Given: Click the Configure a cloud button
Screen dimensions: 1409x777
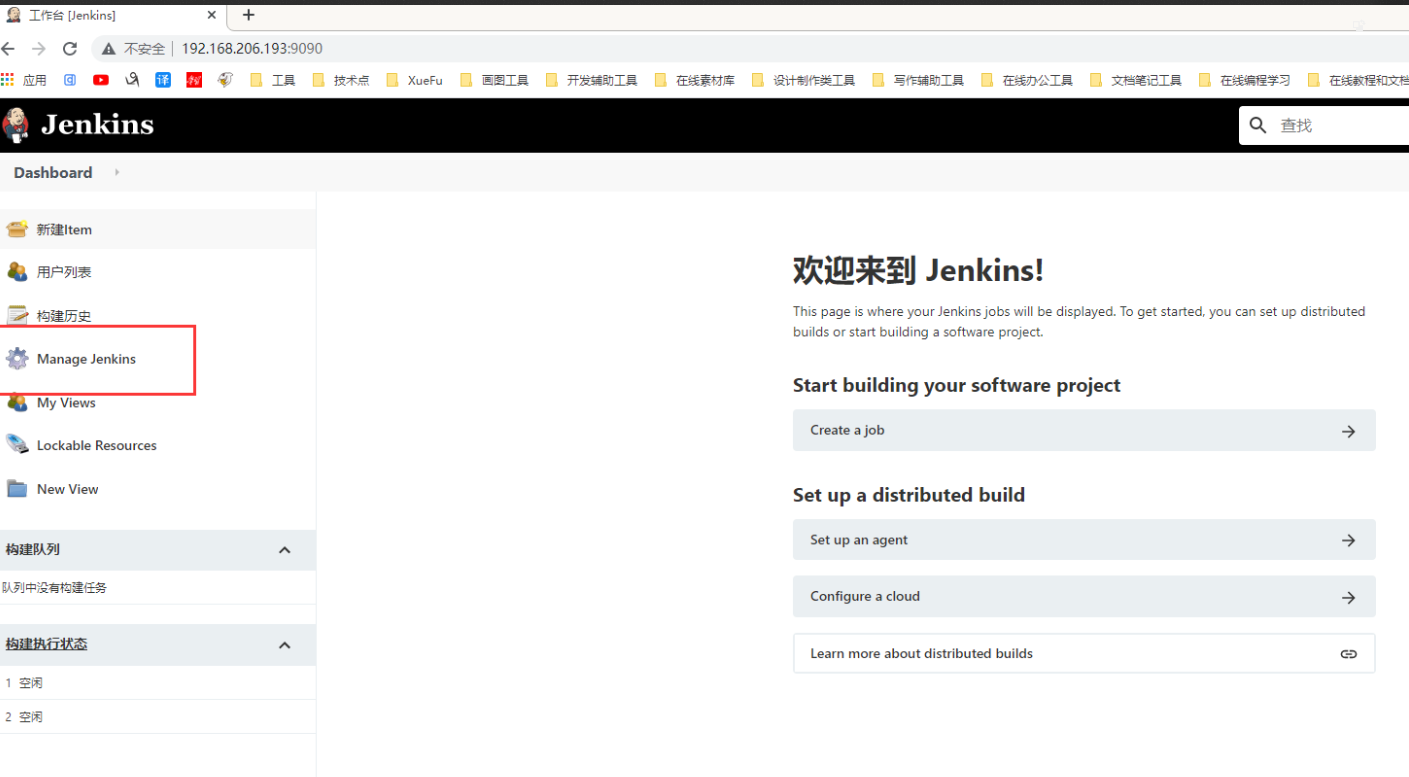Looking at the screenshot, I should (x=1084, y=596).
